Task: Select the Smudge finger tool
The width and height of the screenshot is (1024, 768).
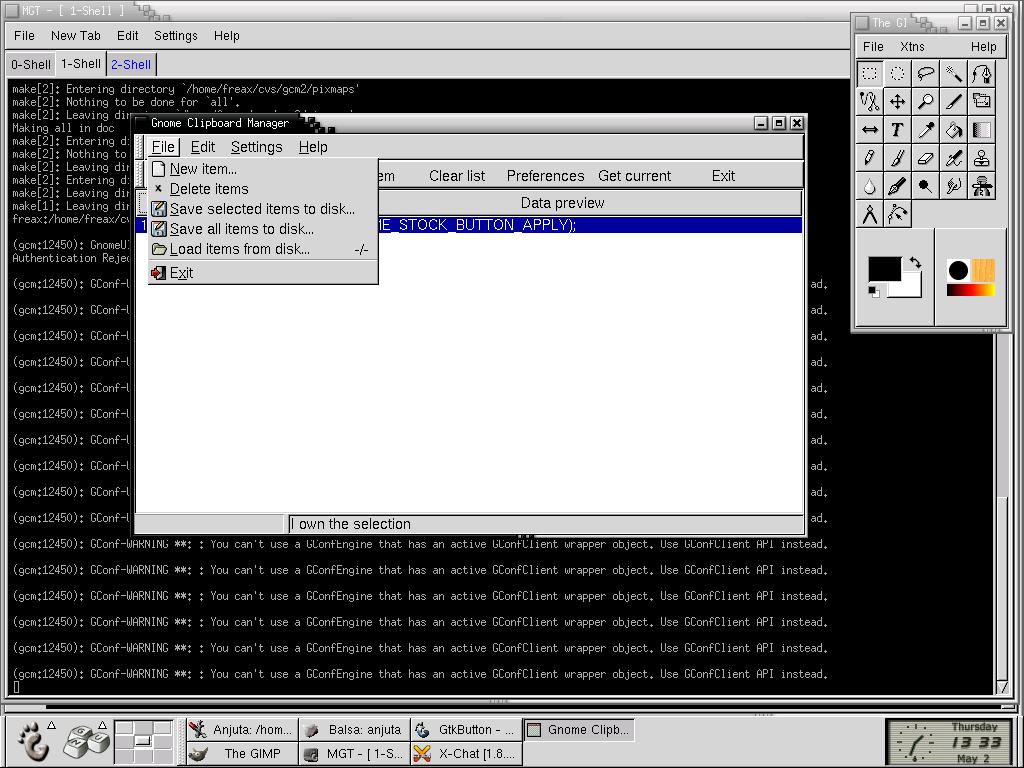Action: click(x=953, y=185)
